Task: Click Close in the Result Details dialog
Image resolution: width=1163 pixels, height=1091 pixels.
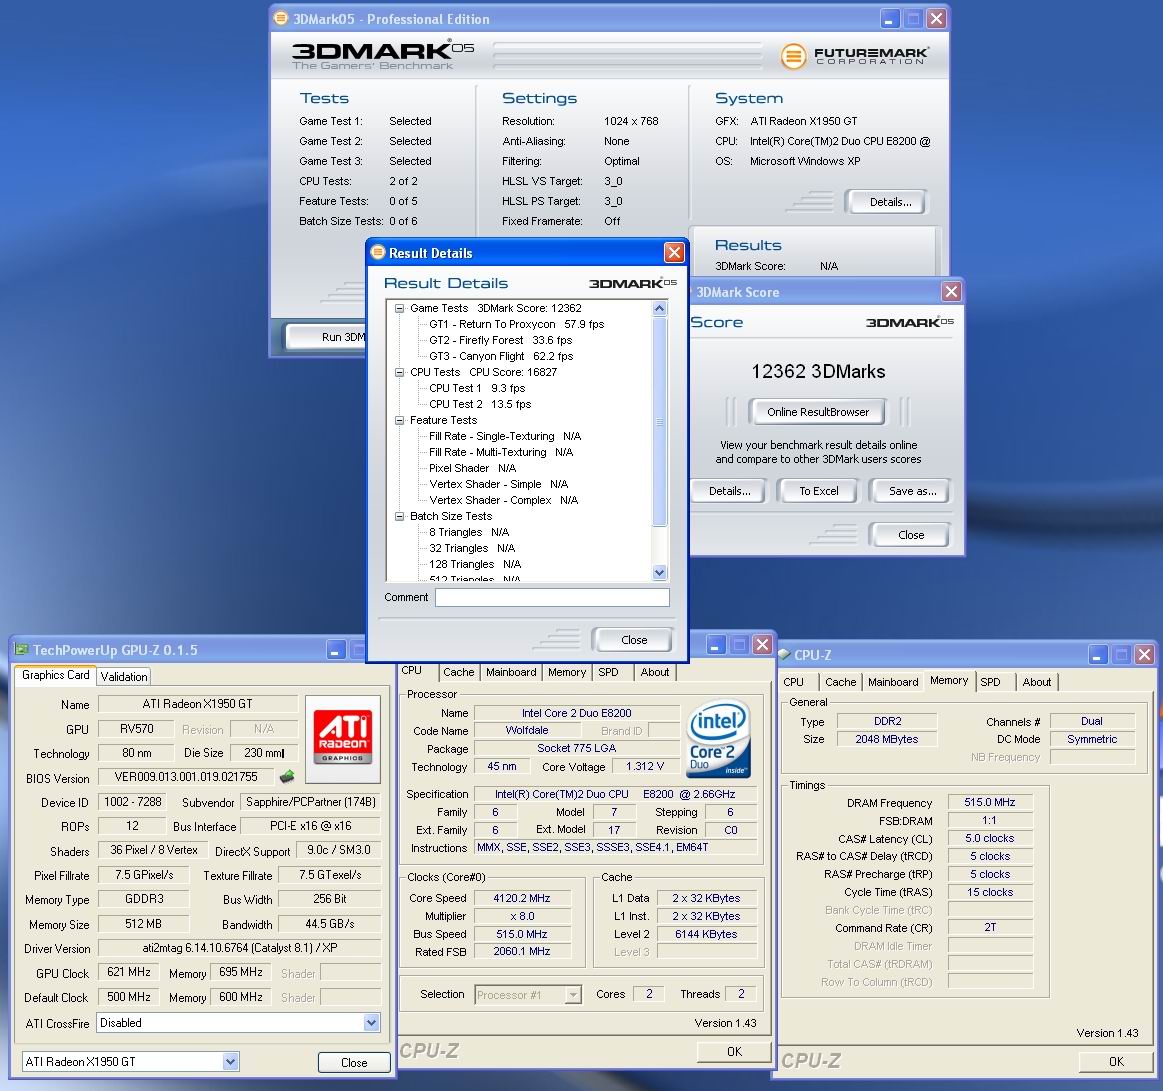Action: click(x=633, y=639)
